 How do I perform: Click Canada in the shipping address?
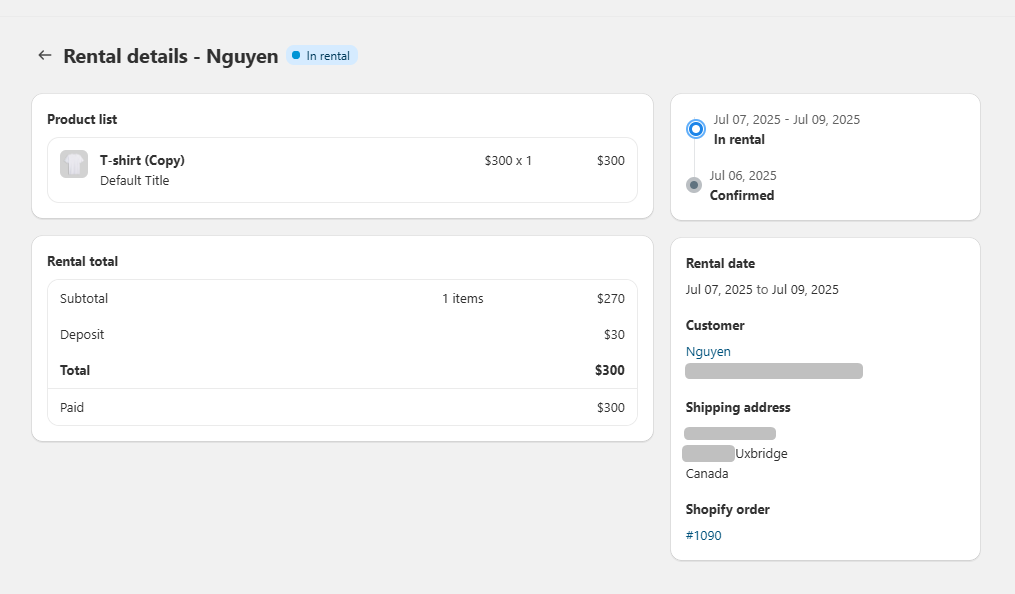pyautogui.click(x=707, y=473)
